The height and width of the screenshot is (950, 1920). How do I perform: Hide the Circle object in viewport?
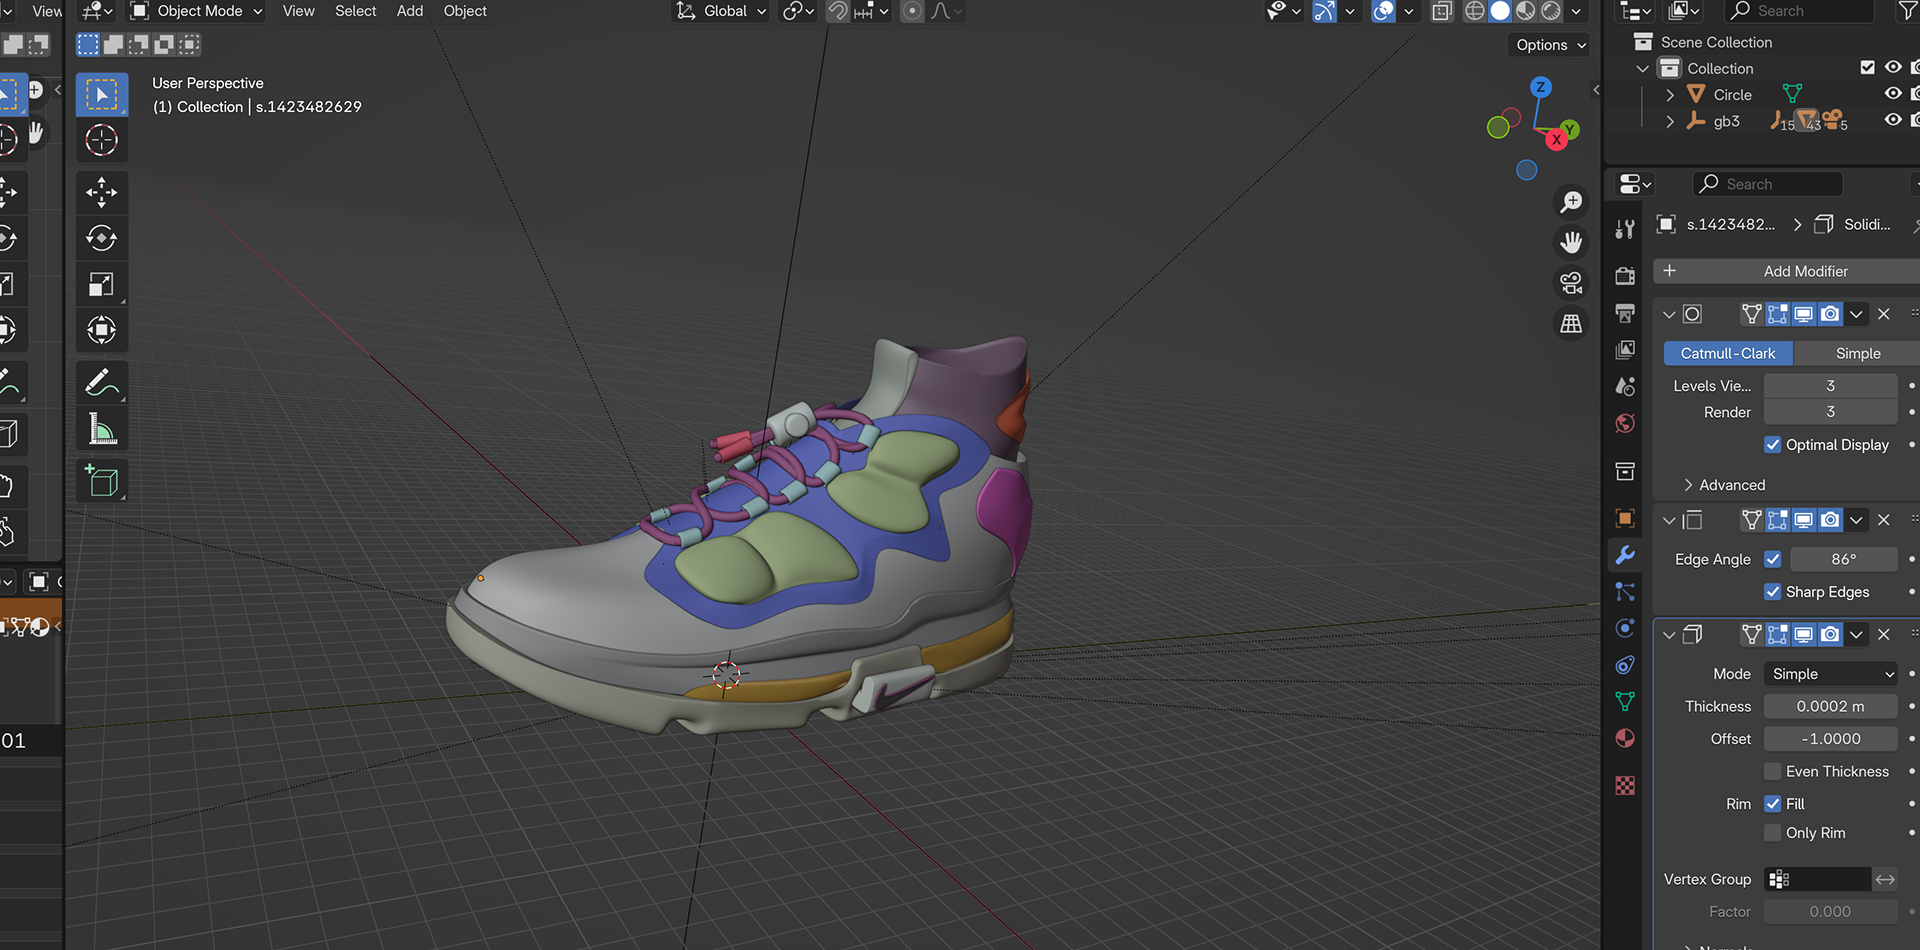pyautogui.click(x=1893, y=94)
